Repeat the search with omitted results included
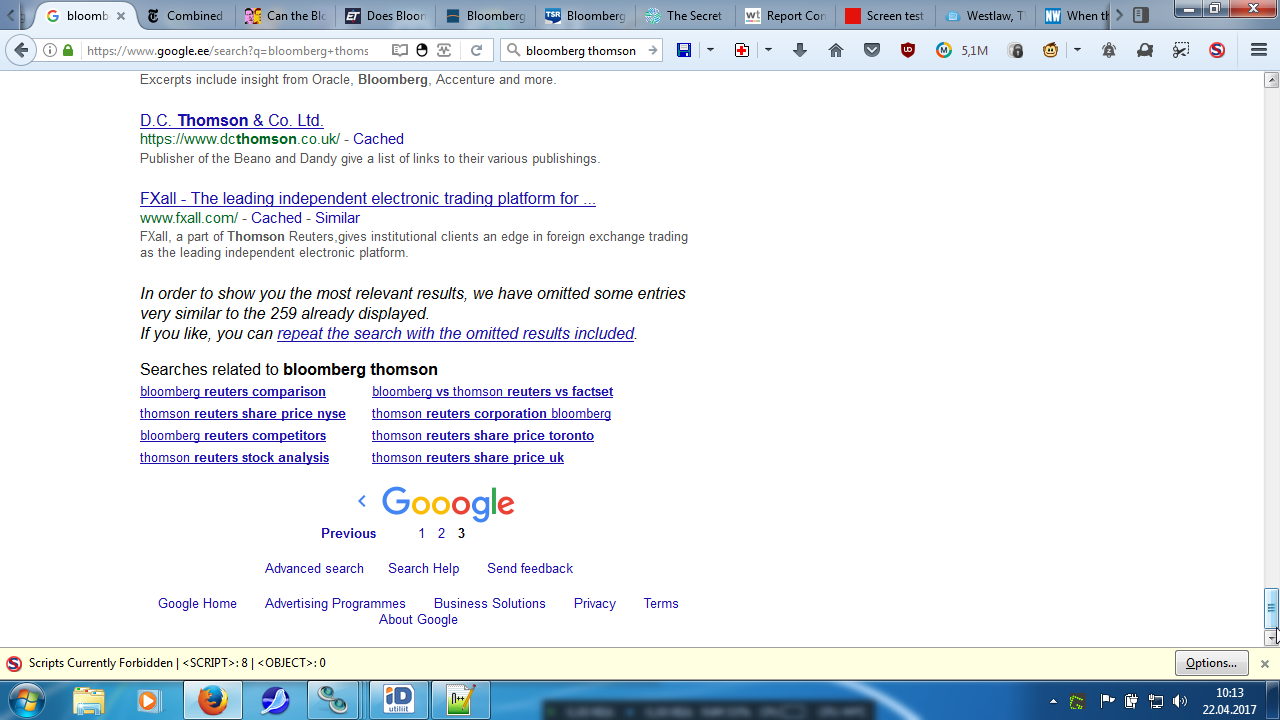1280x720 pixels. pyautogui.click(x=456, y=333)
